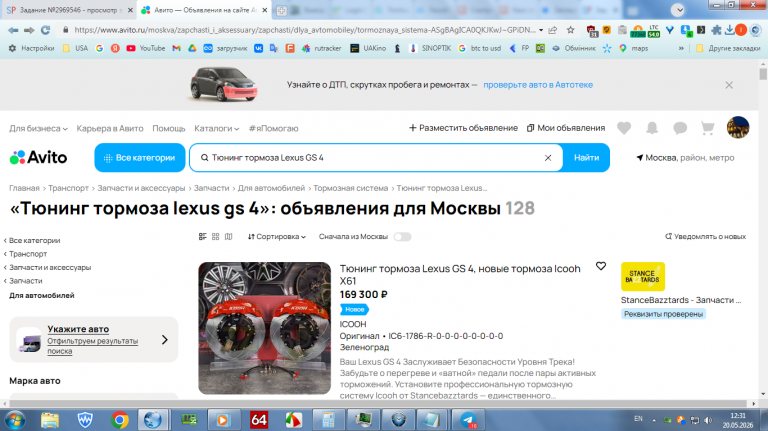This screenshot has width=768, height=431.
Task: Open the VK bookmark icon
Action: (258, 48)
